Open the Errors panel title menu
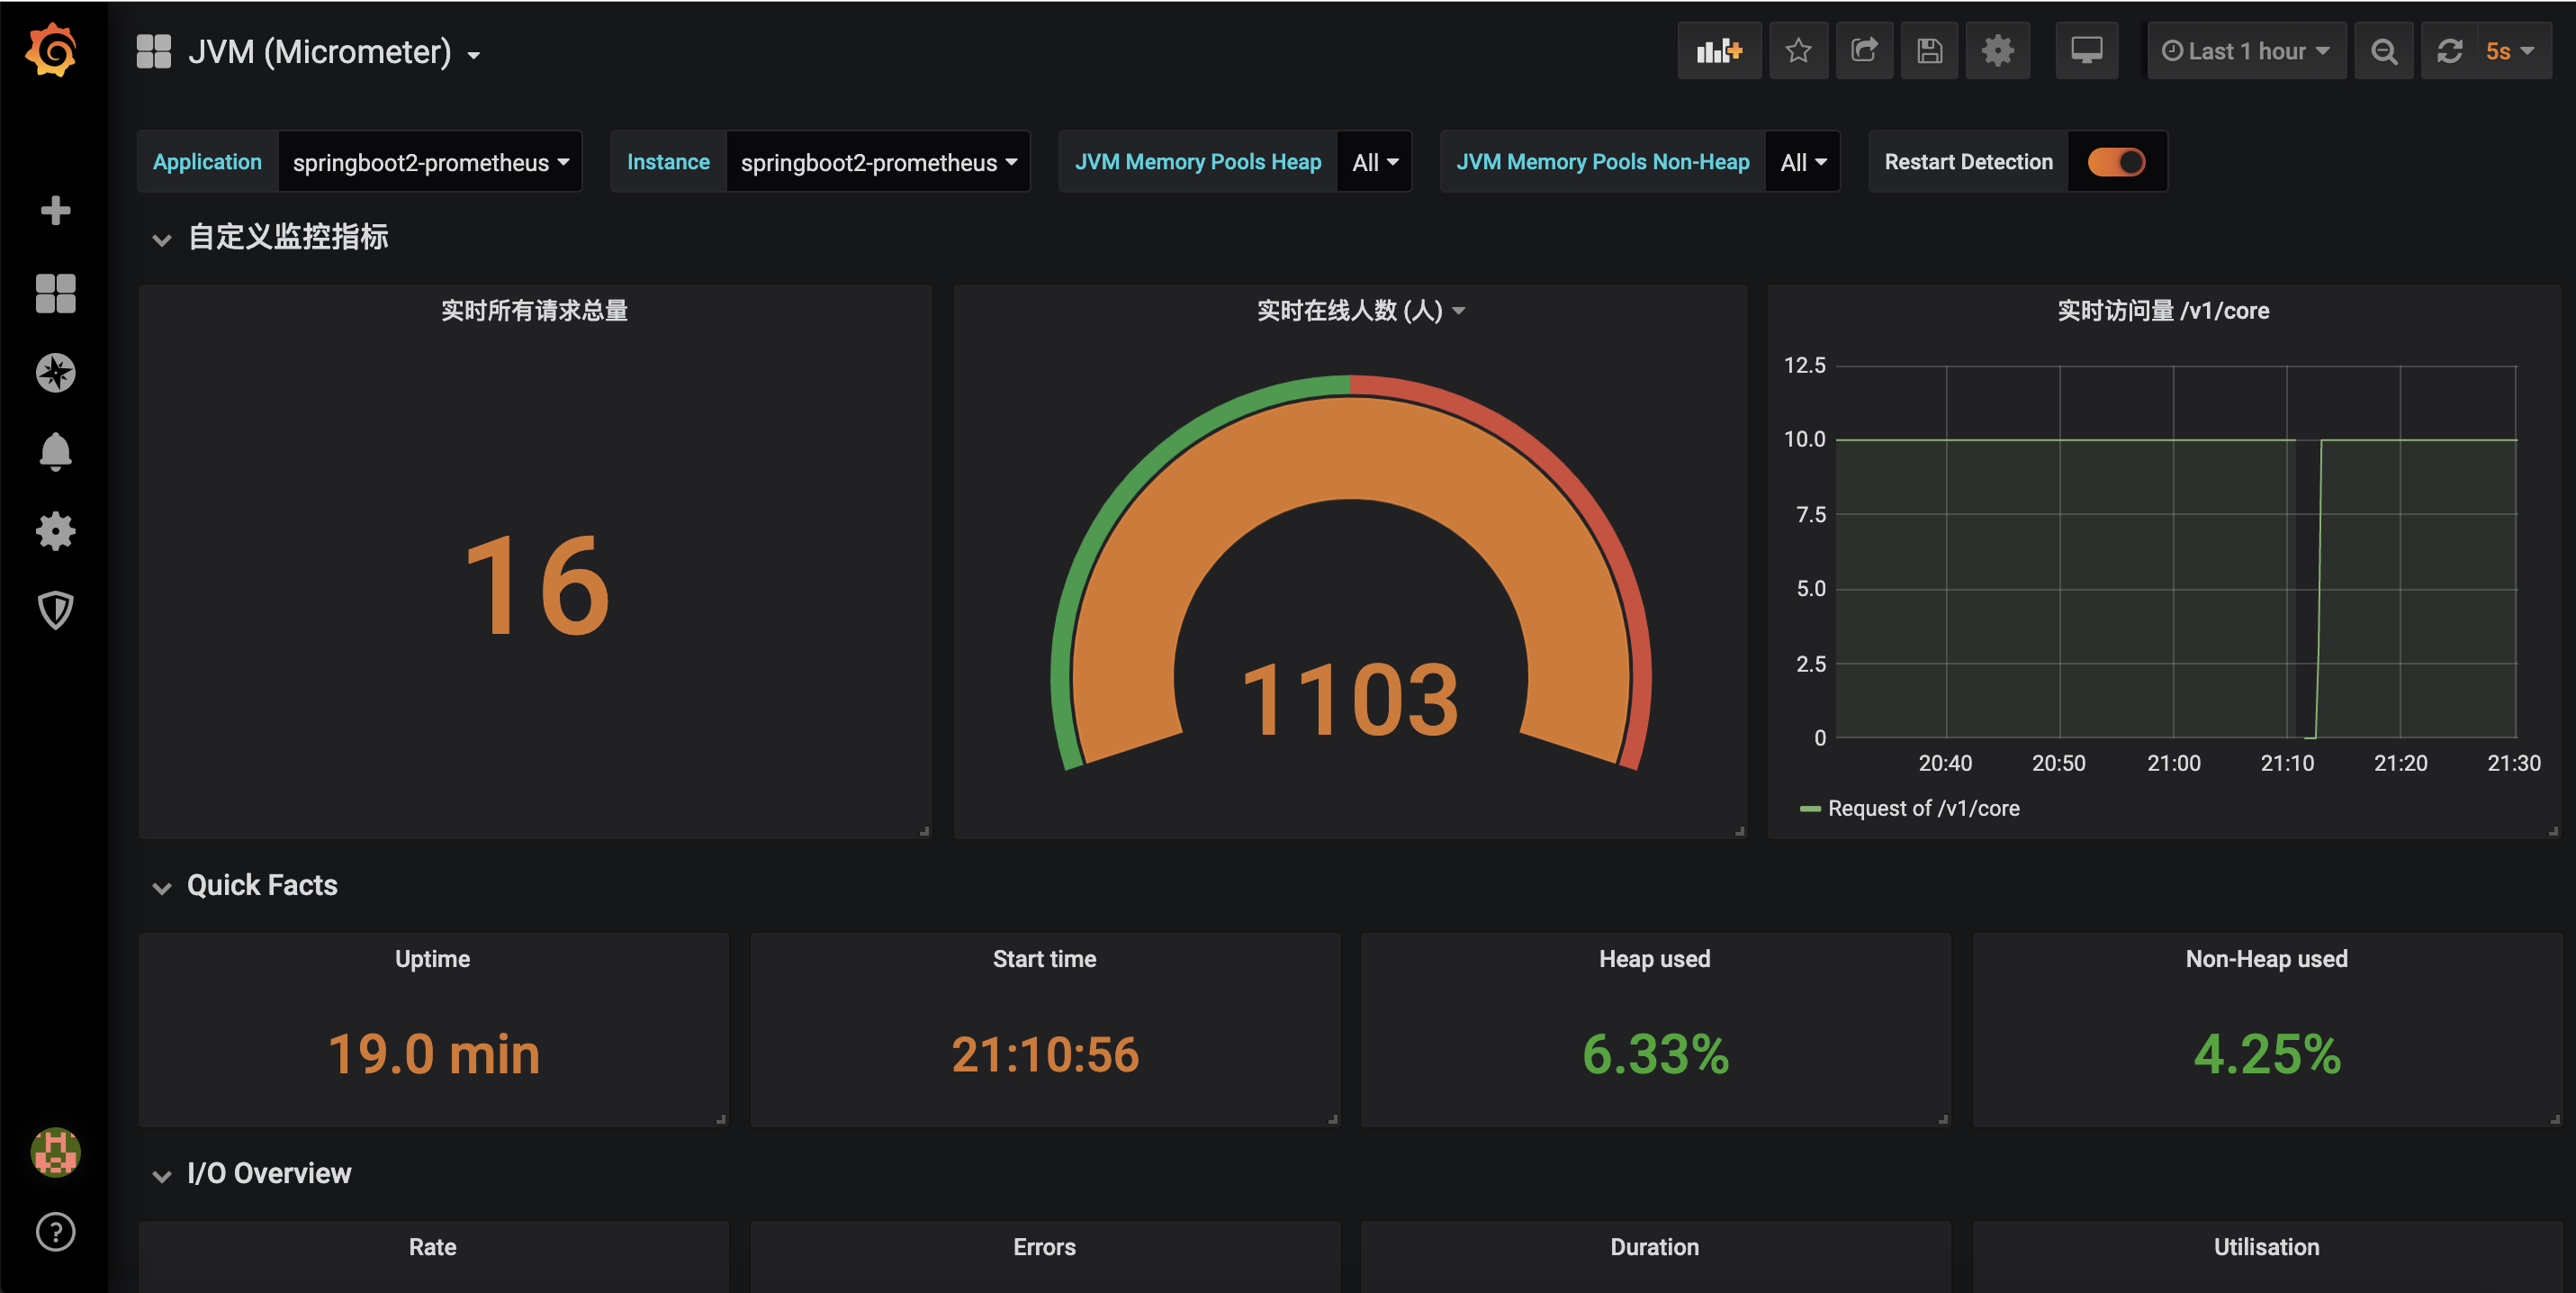The height and width of the screenshot is (1293, 2576). coord(1044,1247)
